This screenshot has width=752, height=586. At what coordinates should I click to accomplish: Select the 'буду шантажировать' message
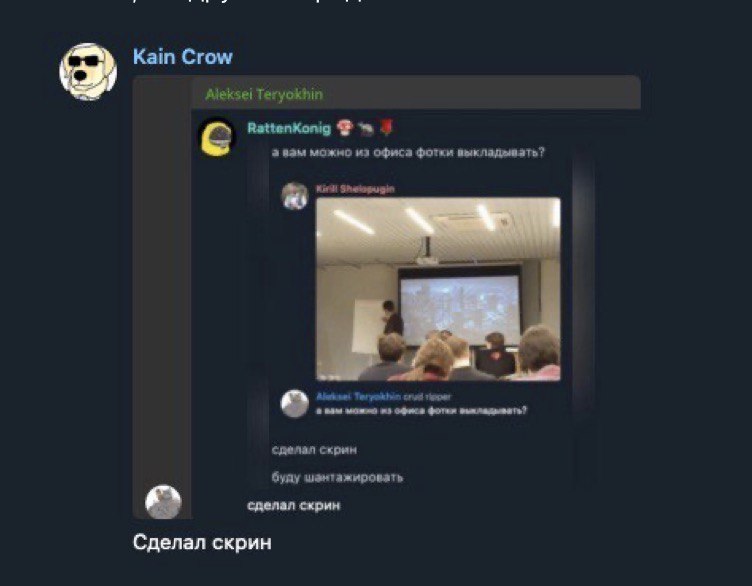(x=337, y=477)
